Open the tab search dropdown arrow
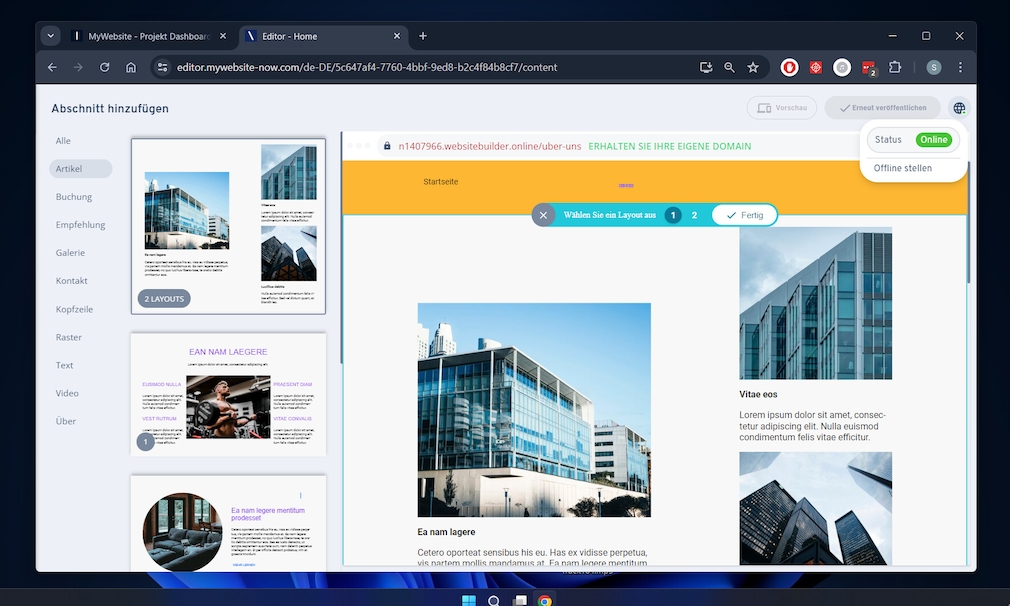The height and width of the screenshot is (606, 1010). (x=51, y=36)
